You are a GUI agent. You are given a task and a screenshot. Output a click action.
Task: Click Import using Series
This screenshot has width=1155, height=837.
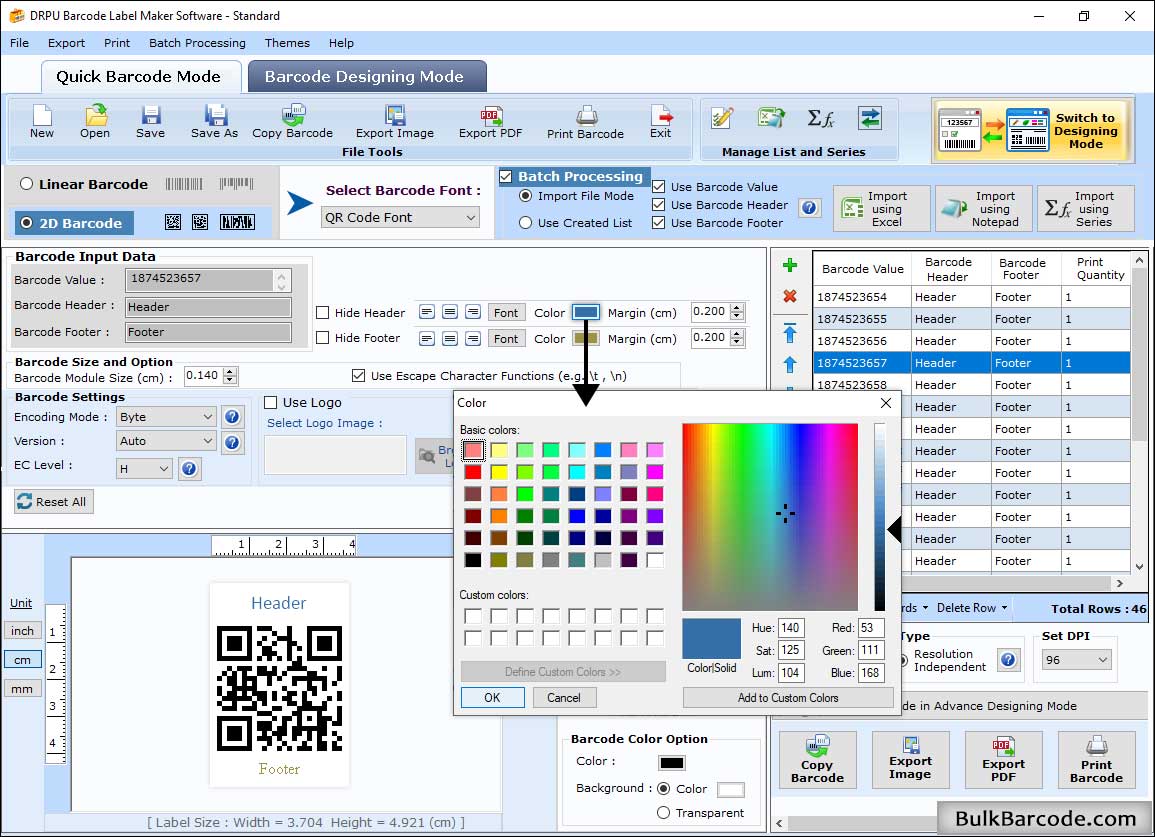click(x=1085, y=209)
